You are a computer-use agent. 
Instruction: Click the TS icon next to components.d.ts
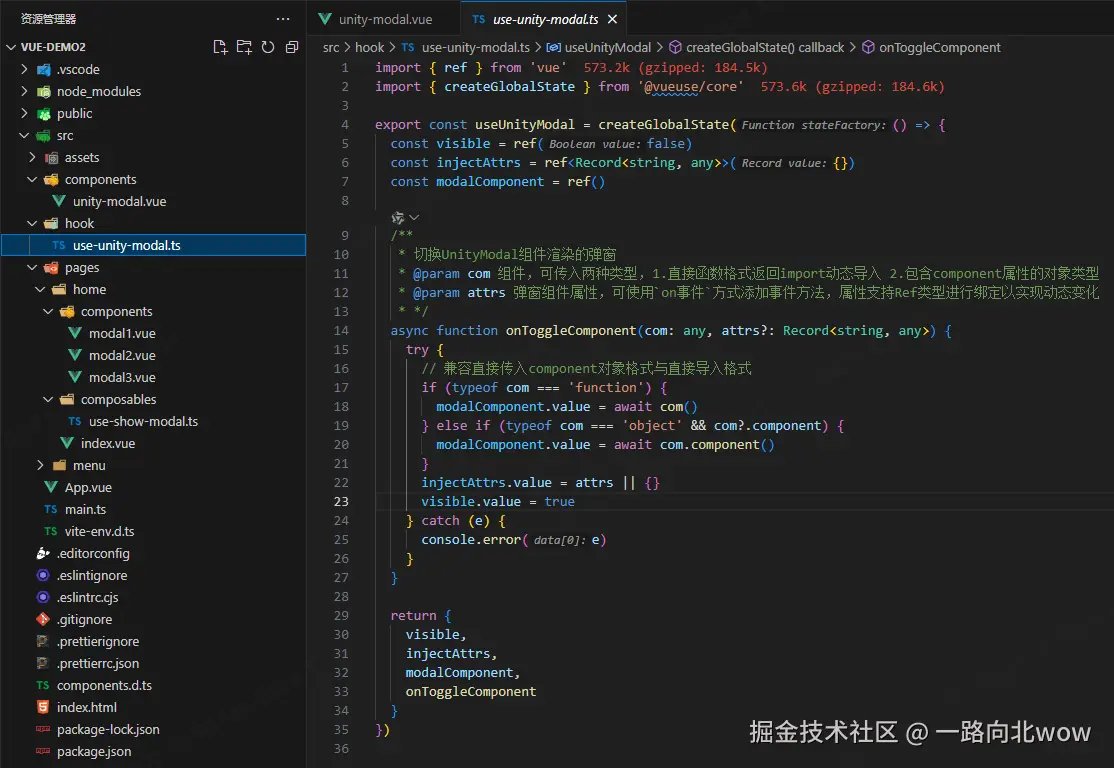tap(43, 686)
